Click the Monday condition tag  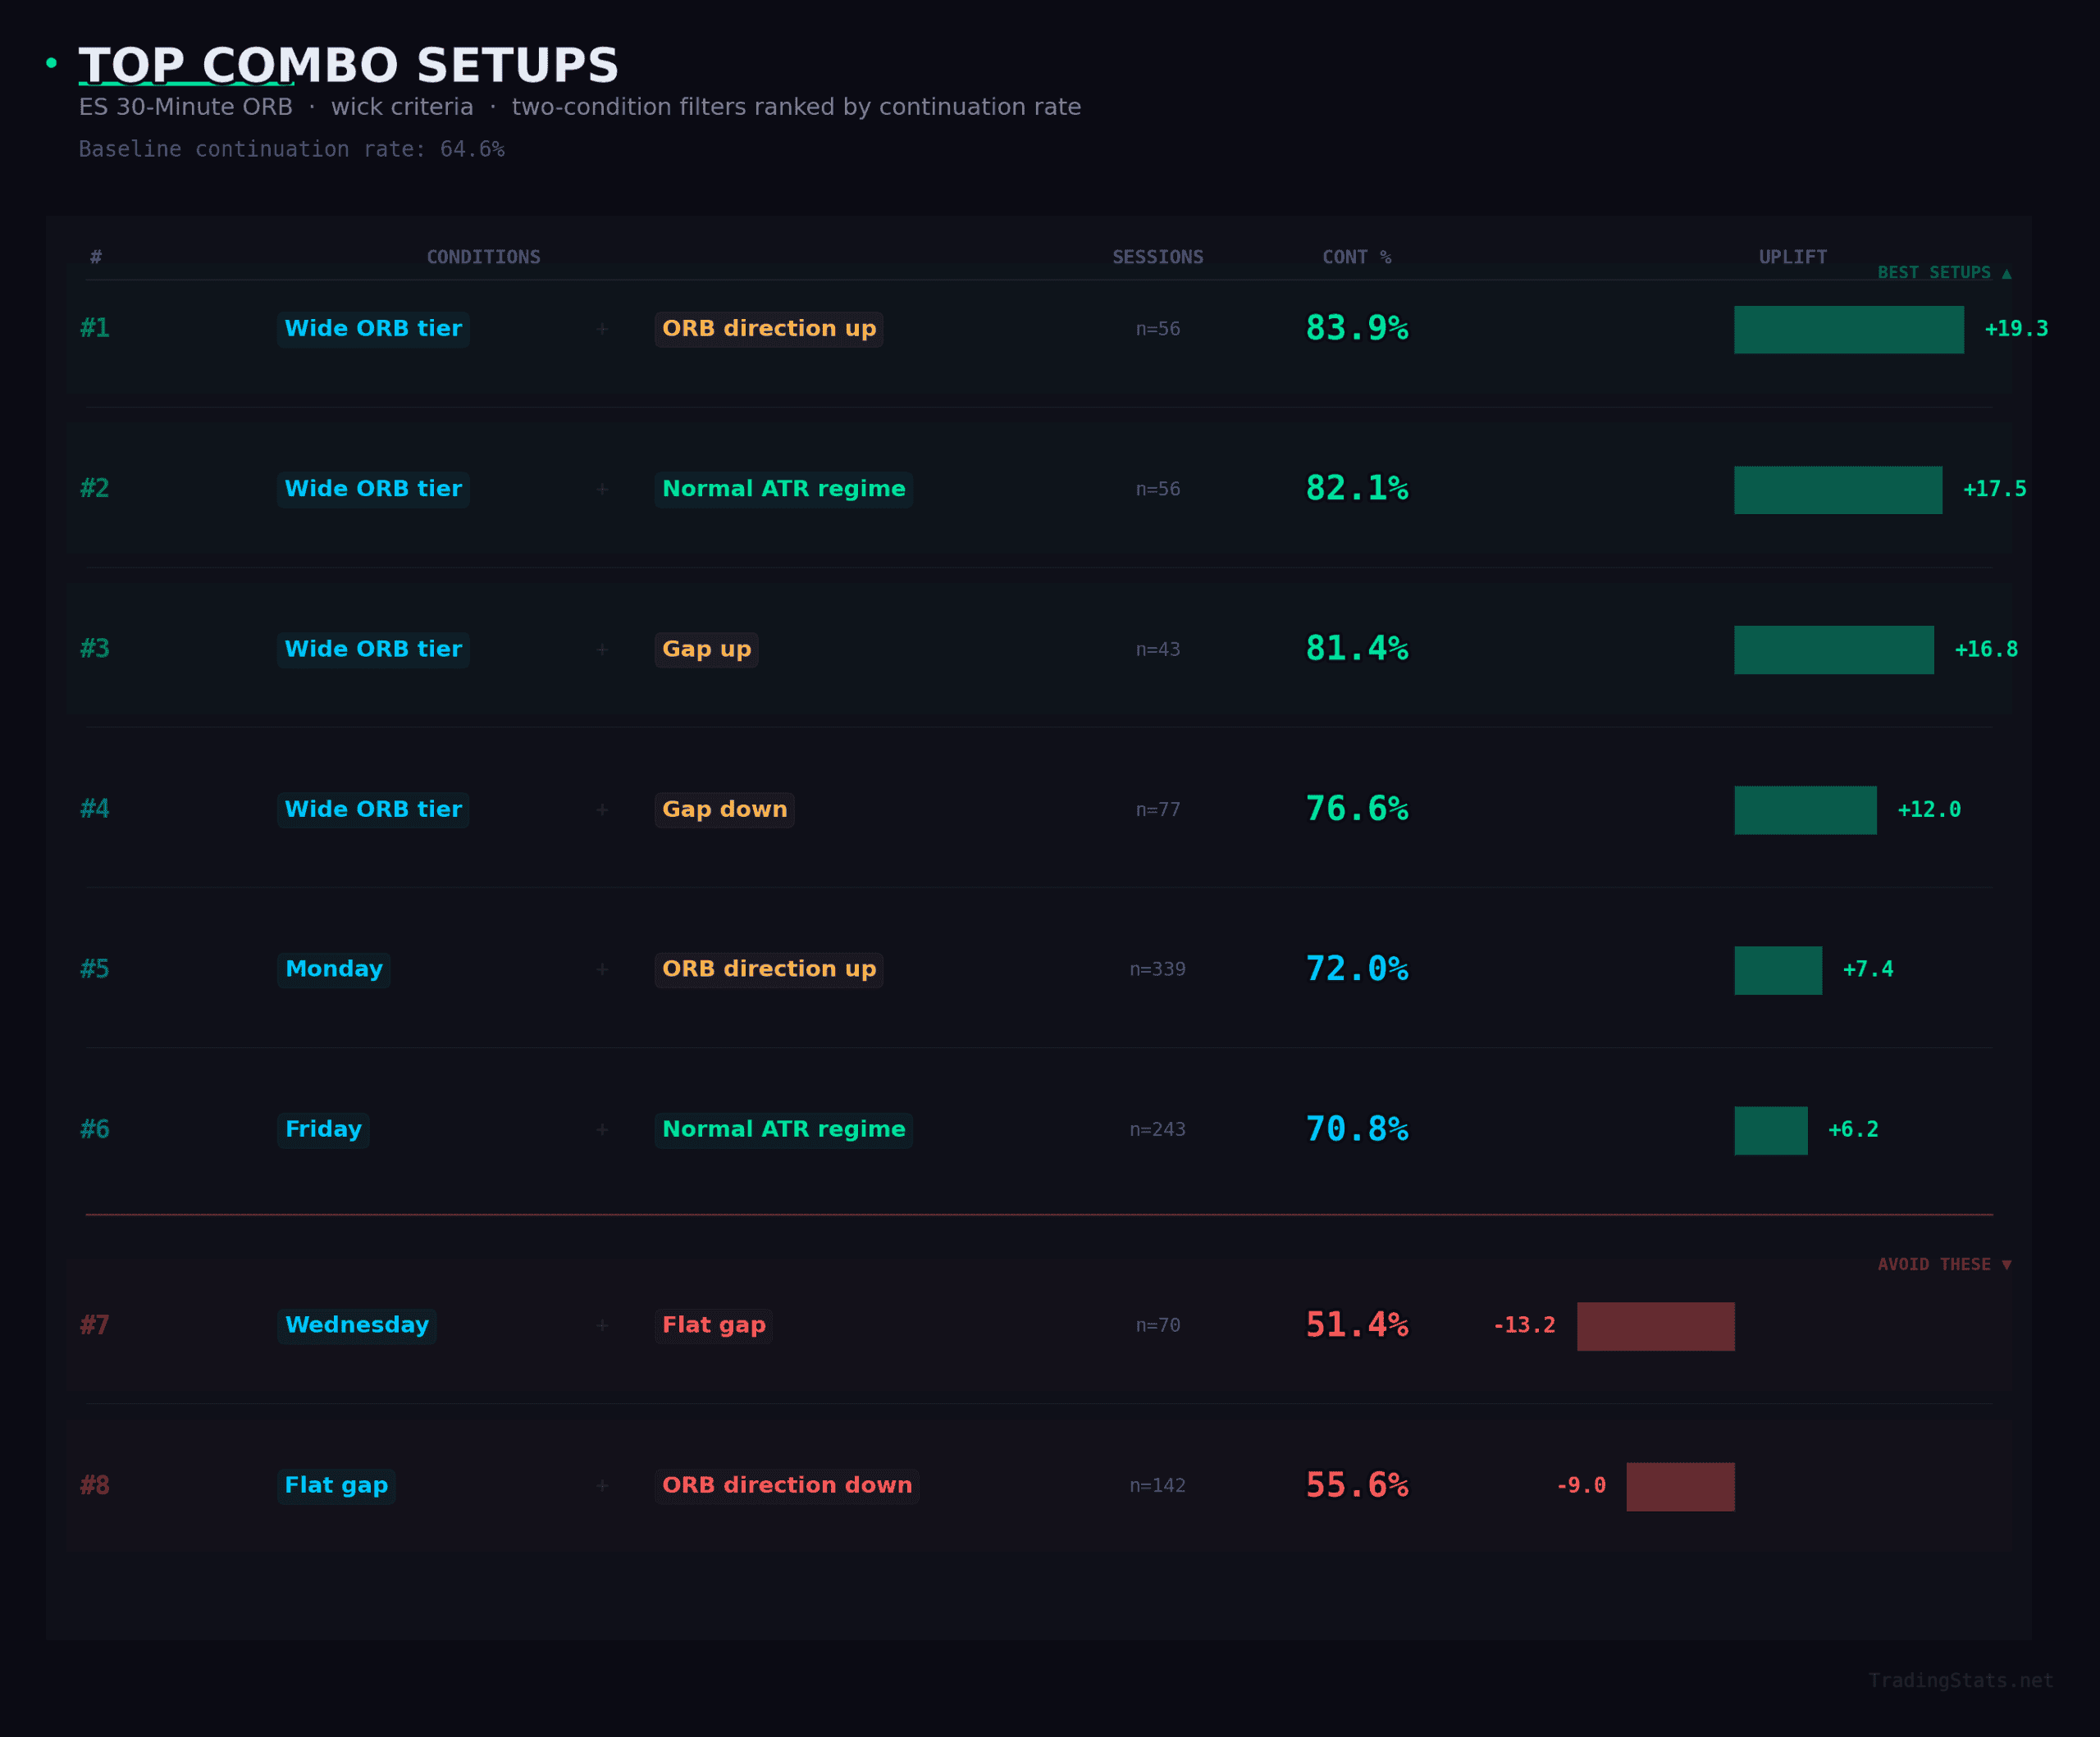click(334, 969)
